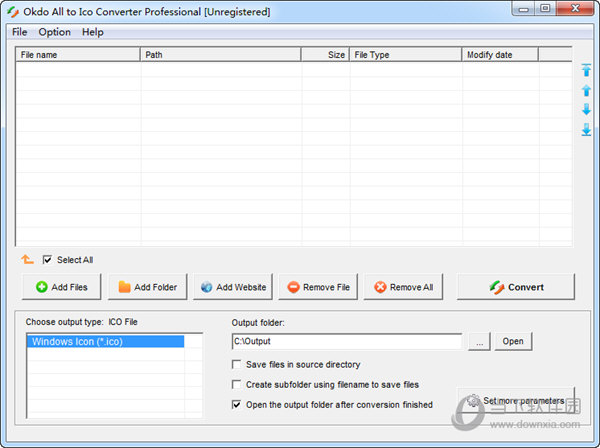600x448 pixels.
Task: Click the Set more parameters button
Action: [516, 401]
